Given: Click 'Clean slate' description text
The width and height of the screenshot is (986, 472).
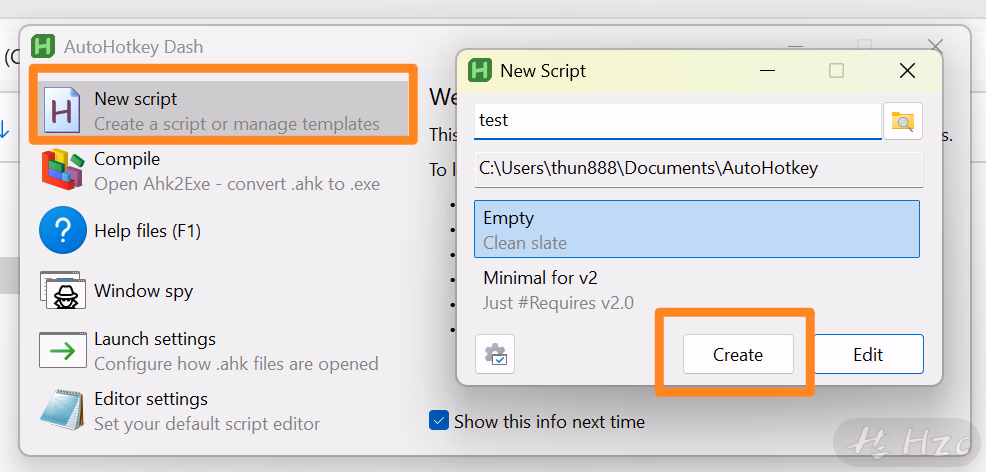Looking at the screenshot, I should (x=525, y=243).
